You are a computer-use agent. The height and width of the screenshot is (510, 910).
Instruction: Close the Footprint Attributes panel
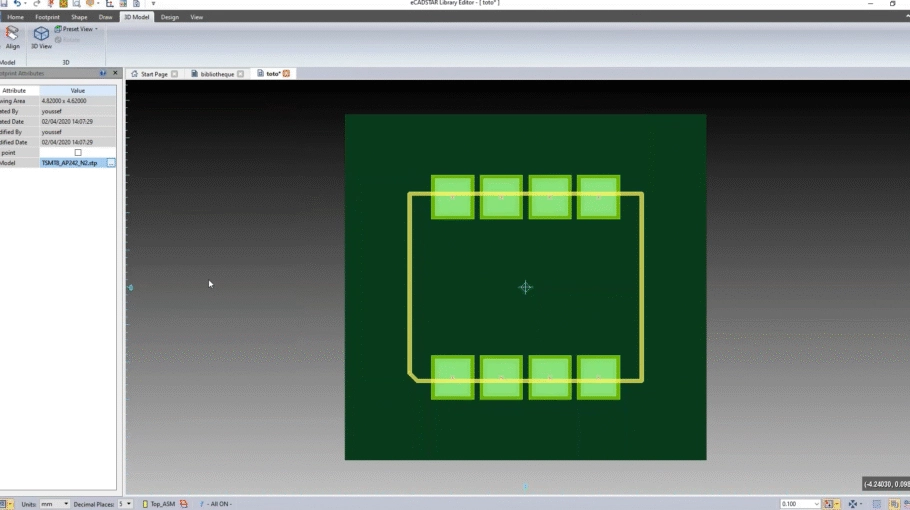click(114, 73)
